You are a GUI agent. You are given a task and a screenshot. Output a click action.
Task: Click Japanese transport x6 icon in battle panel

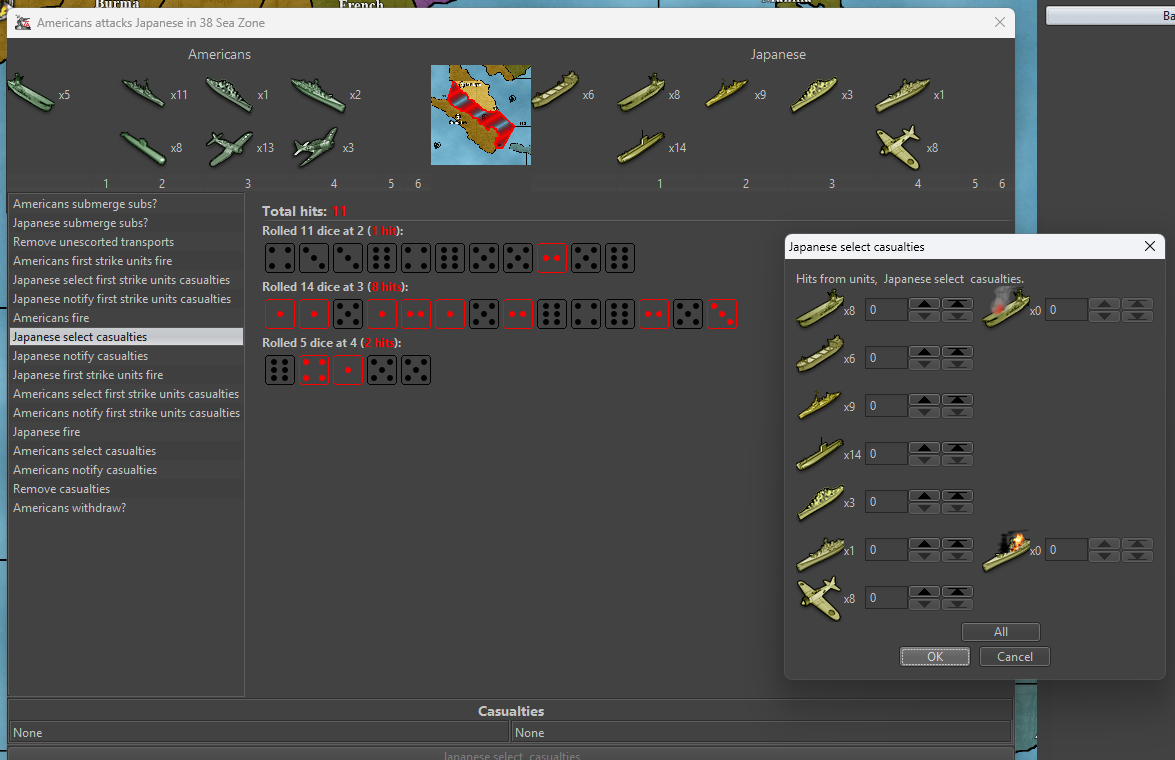click(555, 90)
